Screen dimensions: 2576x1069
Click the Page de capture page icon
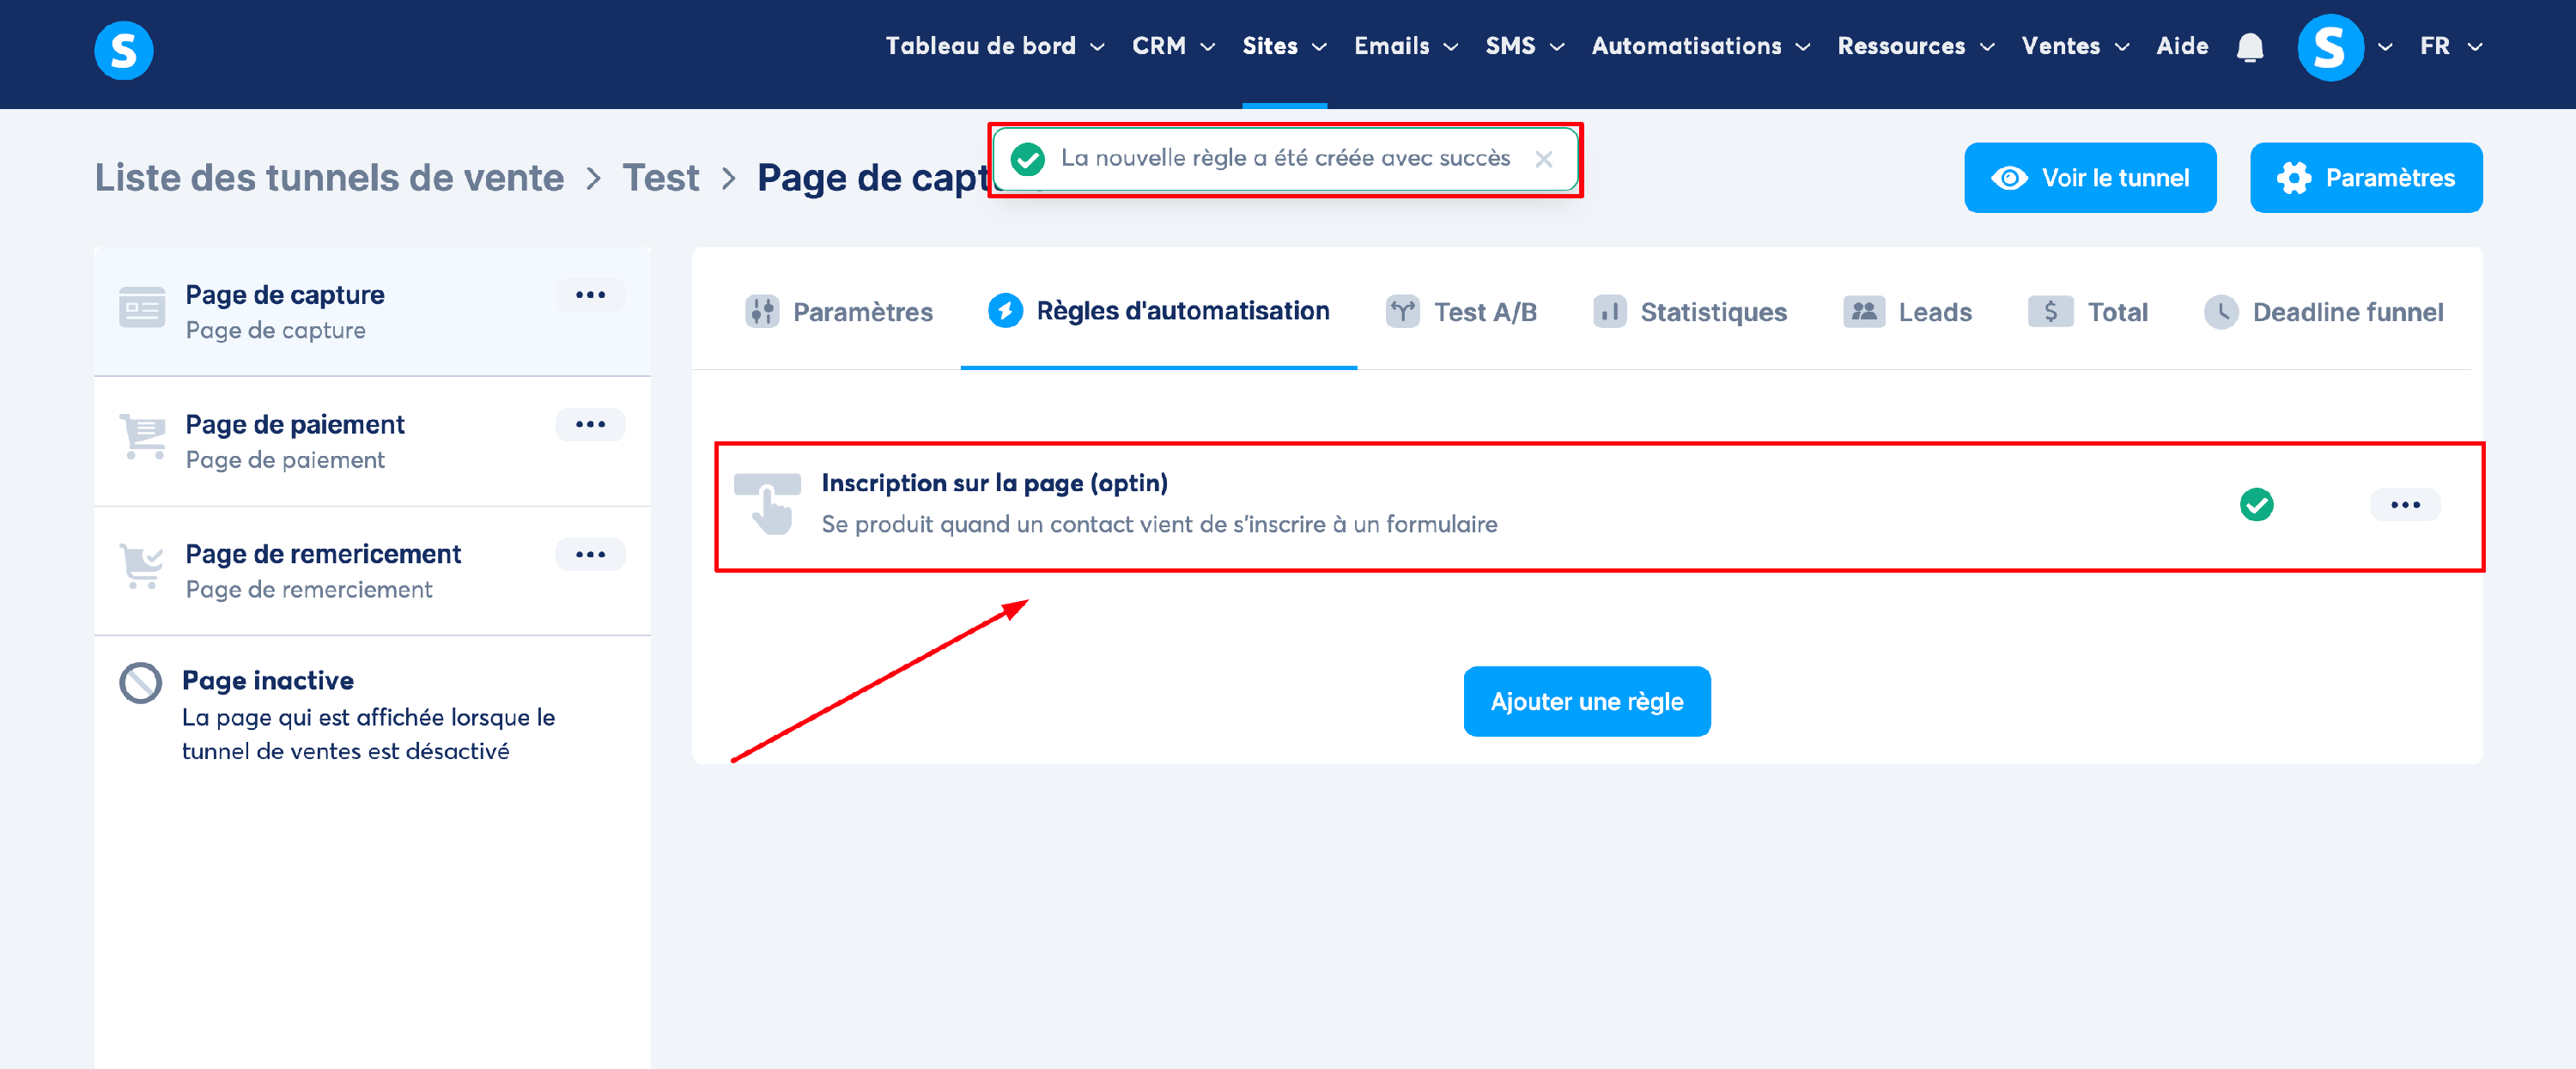point(142,308)
